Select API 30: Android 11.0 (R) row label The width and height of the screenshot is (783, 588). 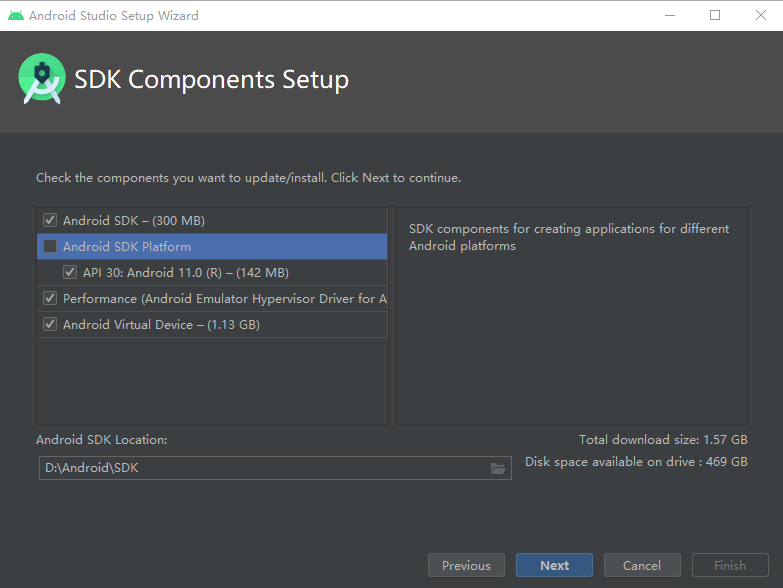click(186, 273)
